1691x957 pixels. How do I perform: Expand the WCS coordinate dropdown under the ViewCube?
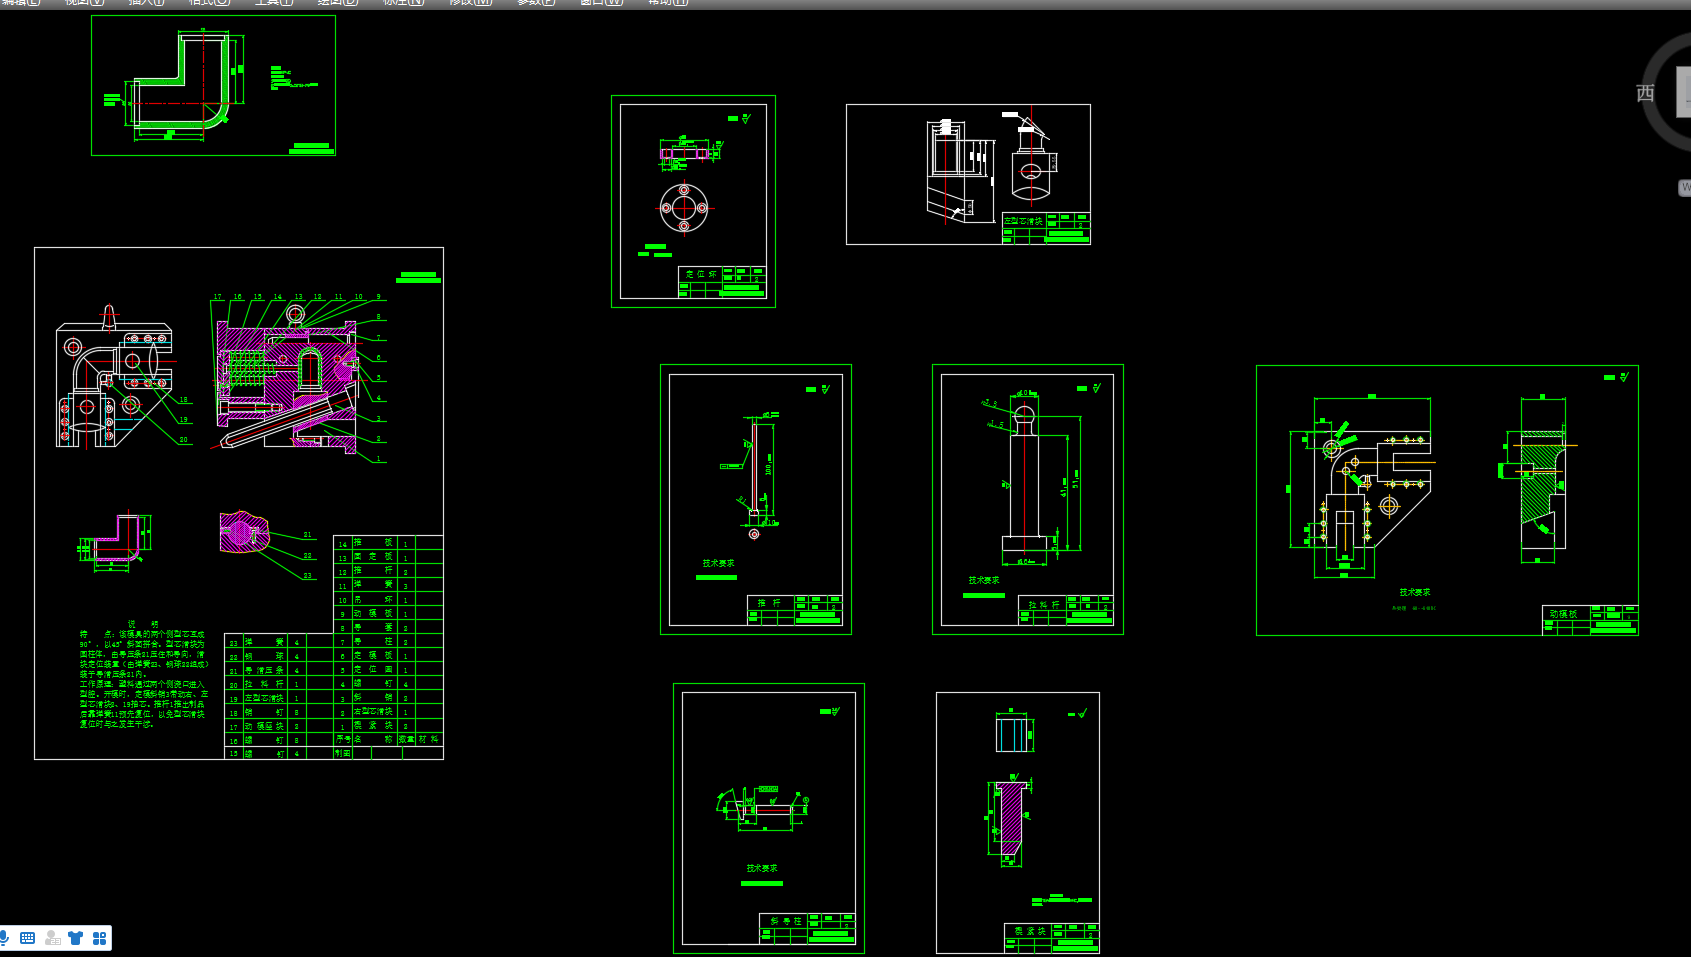click(1684, 187)
